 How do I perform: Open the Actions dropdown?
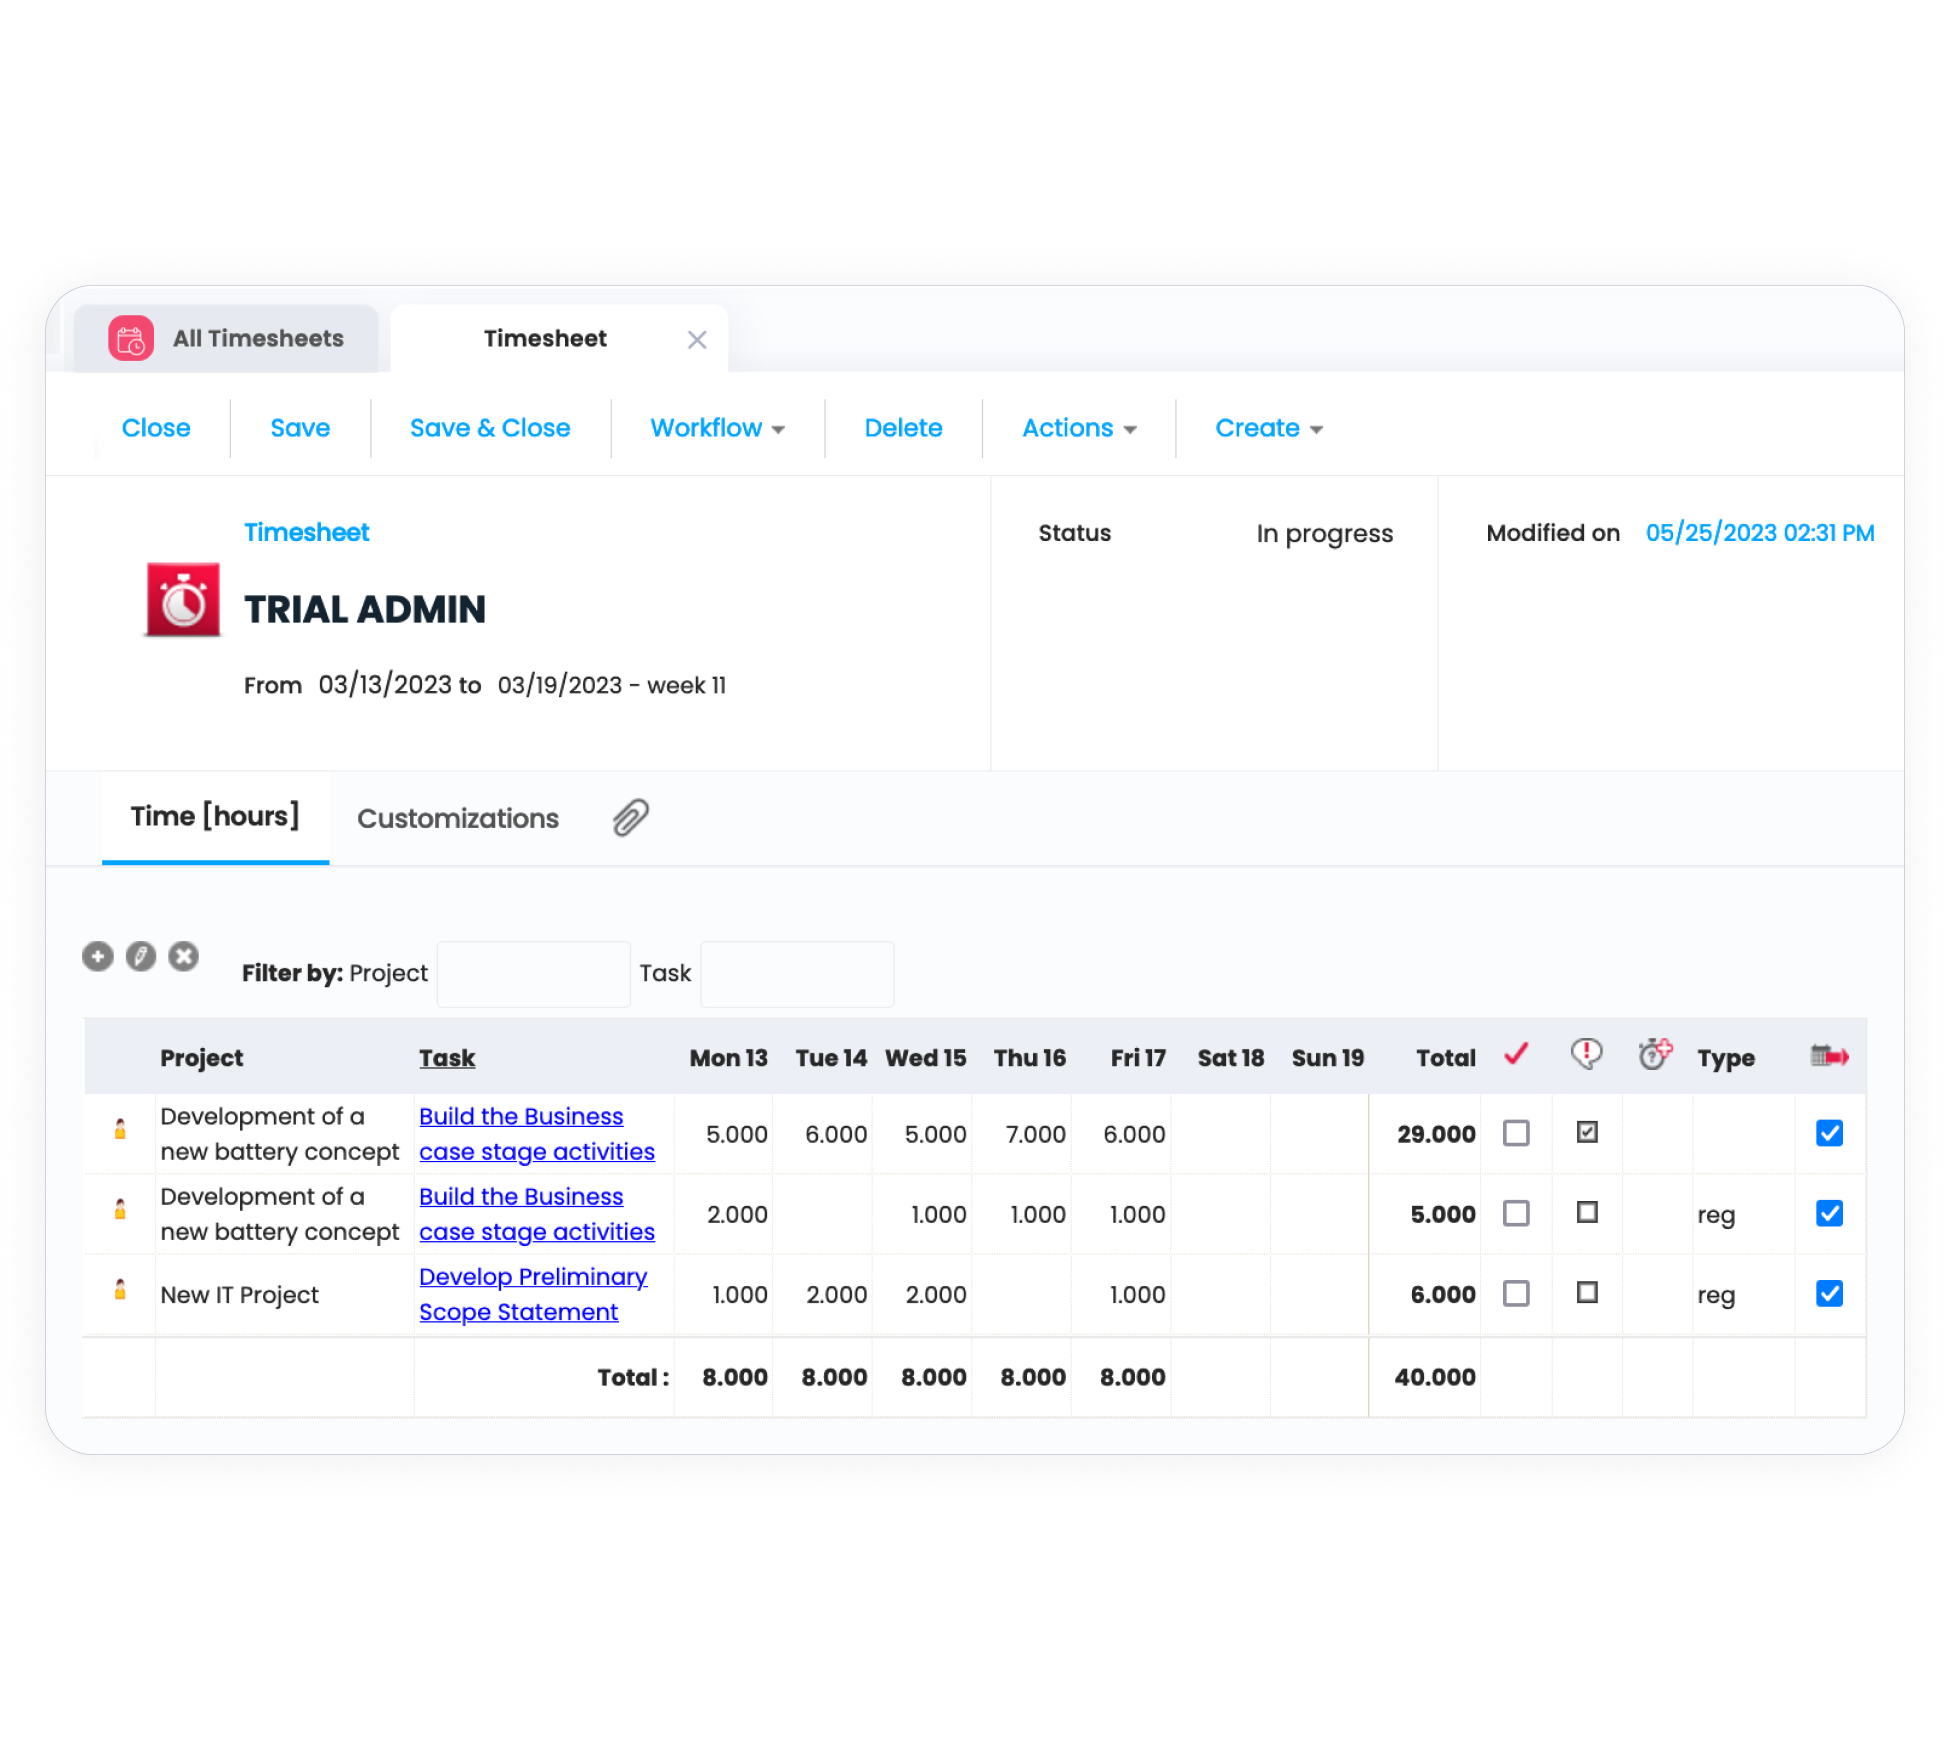1079,428
